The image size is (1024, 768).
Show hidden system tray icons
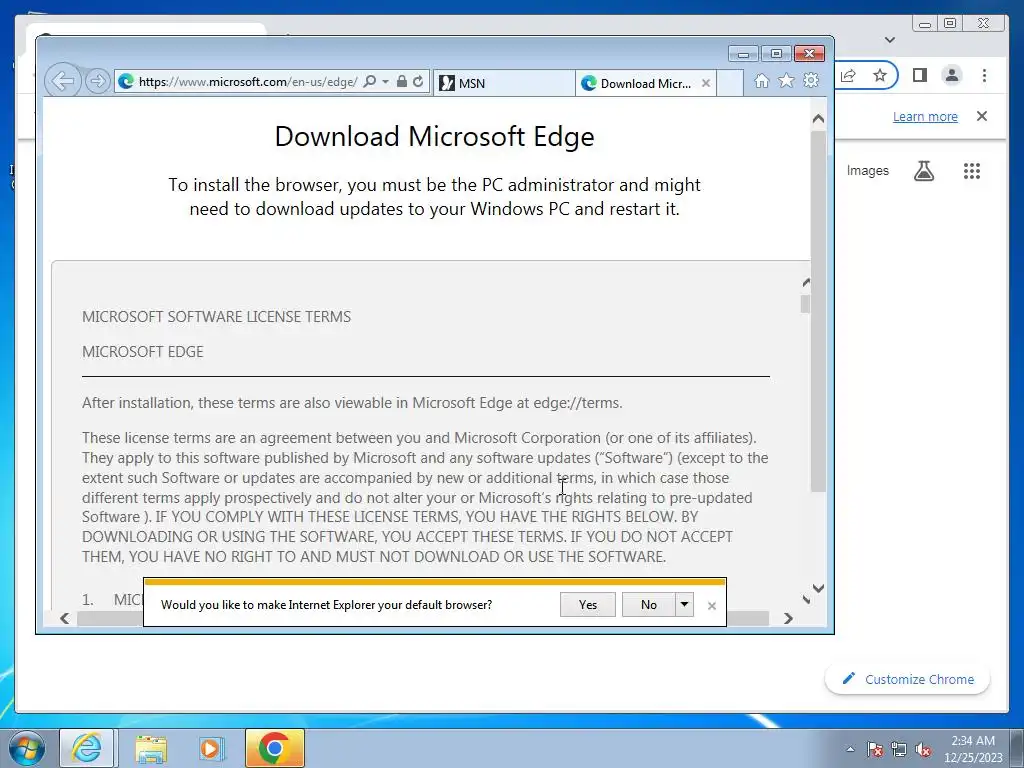pos(850,749)
